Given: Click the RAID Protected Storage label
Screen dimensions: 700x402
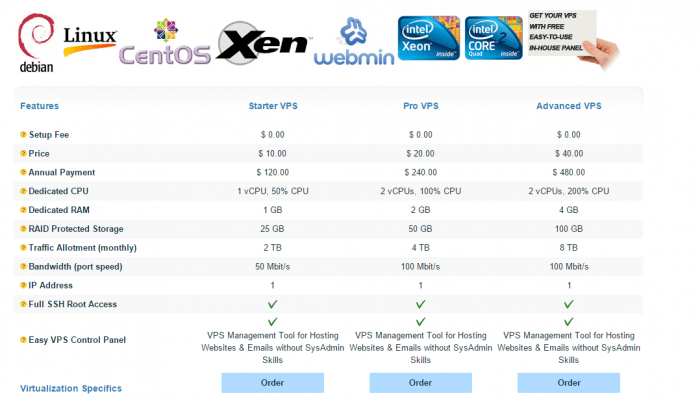Looking at the screenshot, I should pyautogui.click(x=76, y=229).
